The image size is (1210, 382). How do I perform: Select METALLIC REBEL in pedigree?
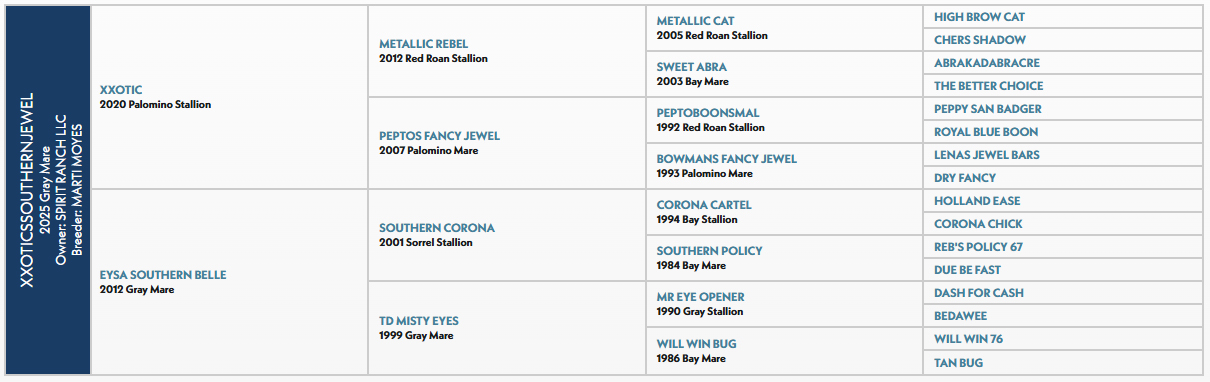(x=423, y=44)
